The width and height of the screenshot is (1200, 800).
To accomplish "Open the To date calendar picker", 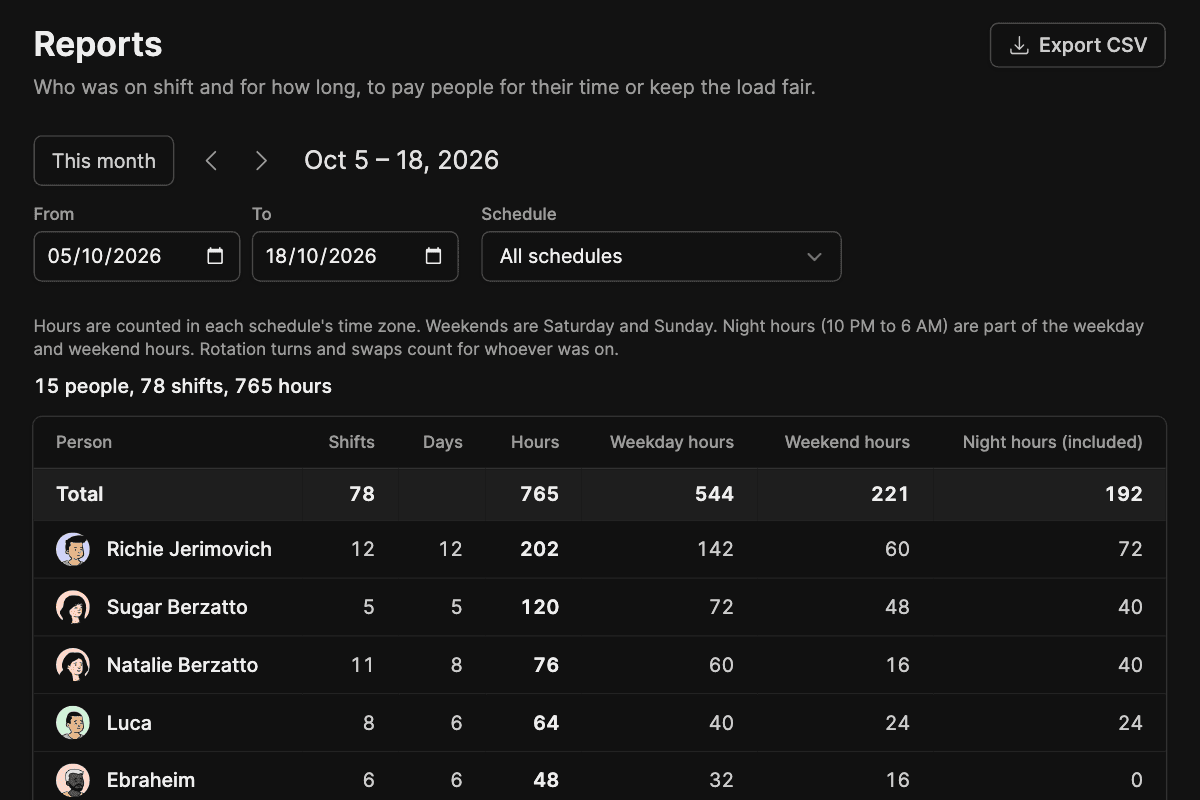I will click(x=433, y=256).
